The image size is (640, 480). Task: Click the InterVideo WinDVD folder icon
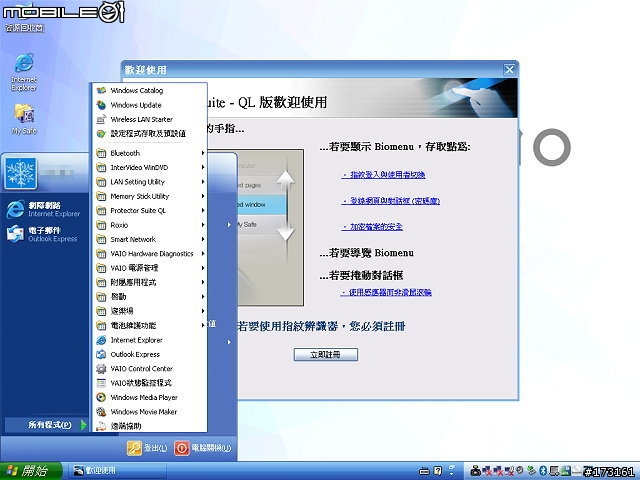[x=101, y=167]
